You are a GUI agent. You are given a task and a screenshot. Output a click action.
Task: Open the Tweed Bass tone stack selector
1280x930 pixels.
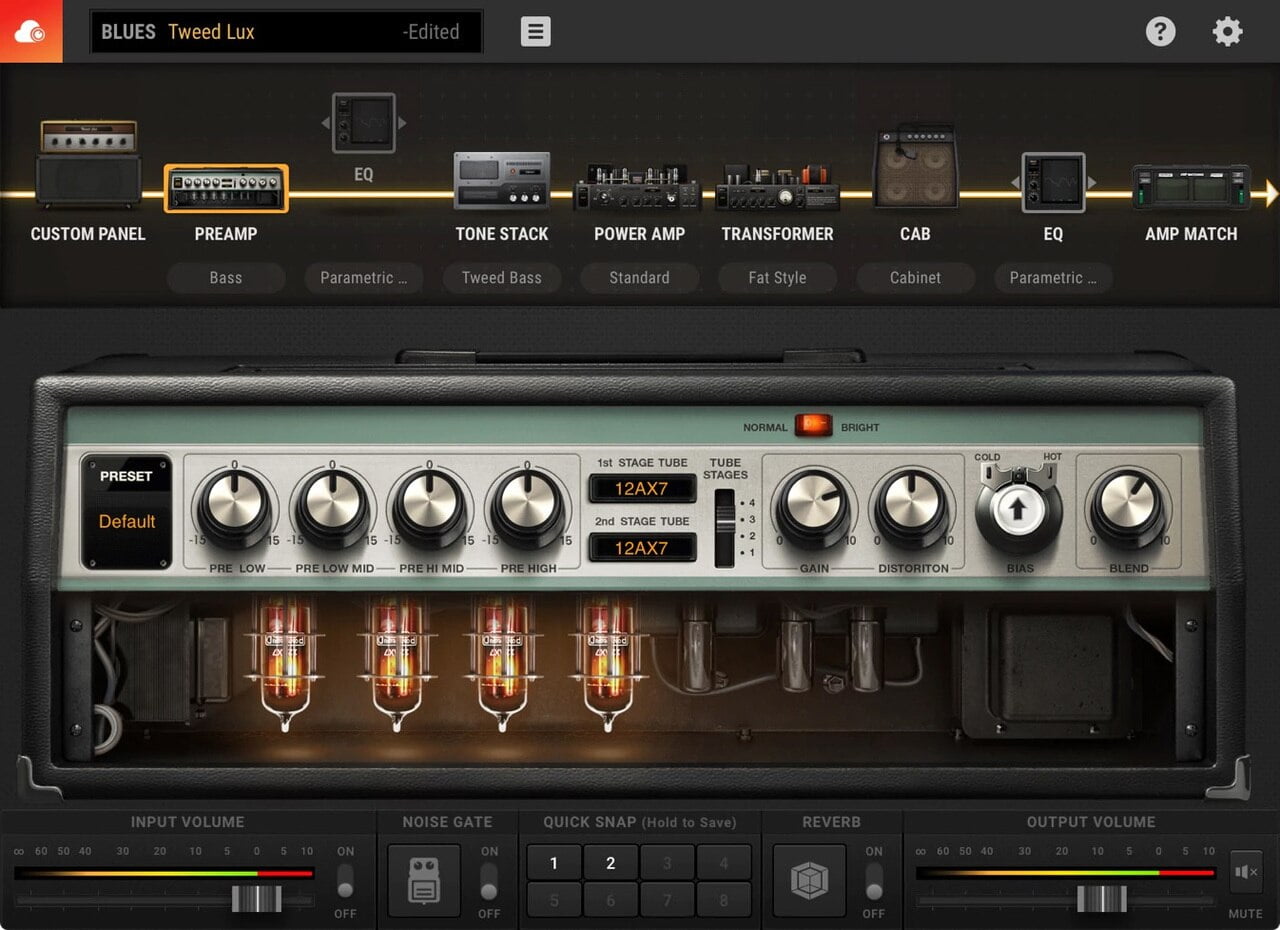[502, 278]
